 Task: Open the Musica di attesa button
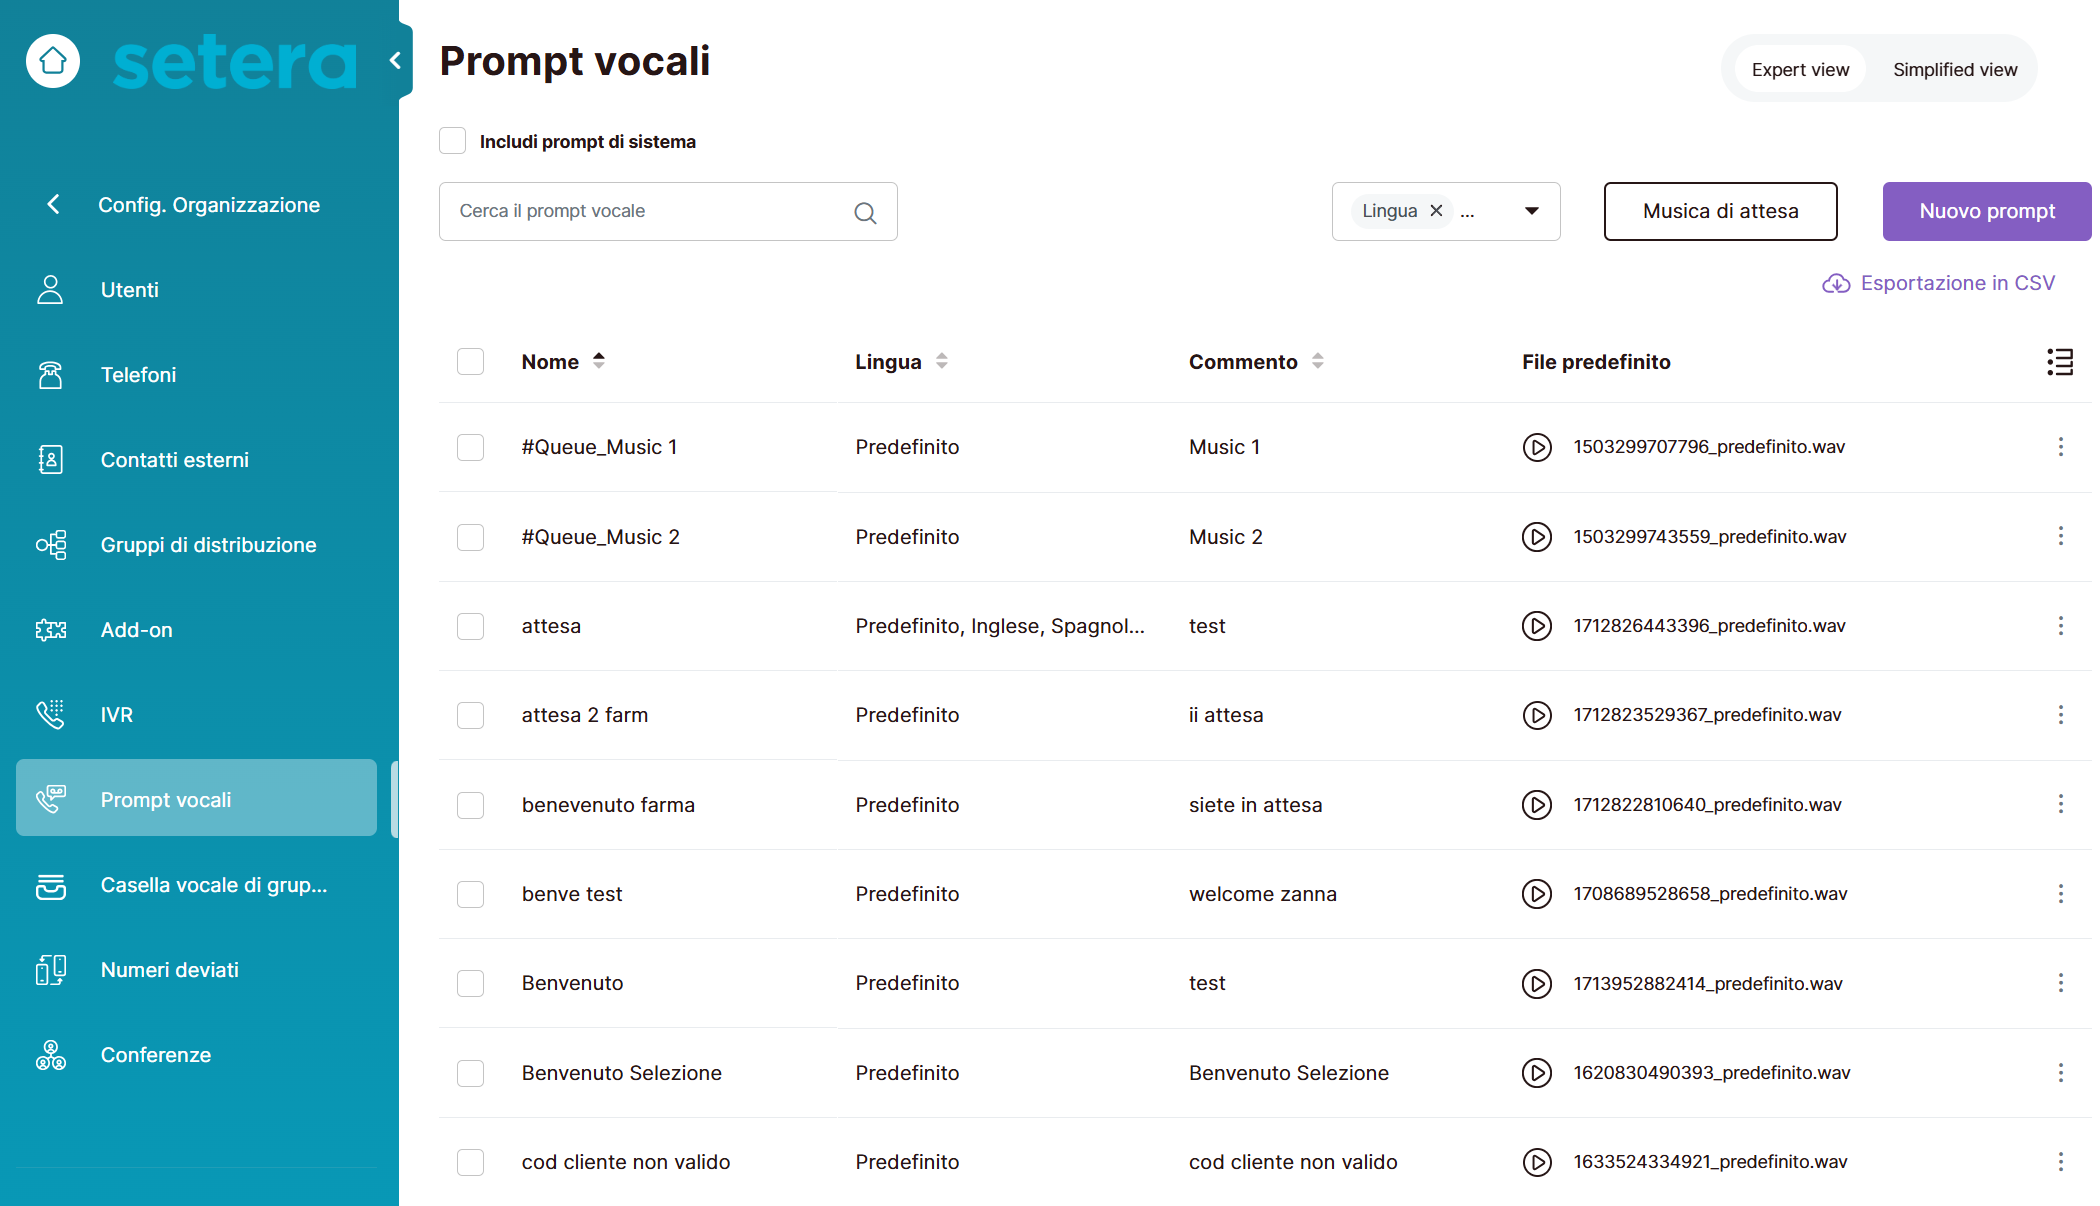coord(1720,211)
